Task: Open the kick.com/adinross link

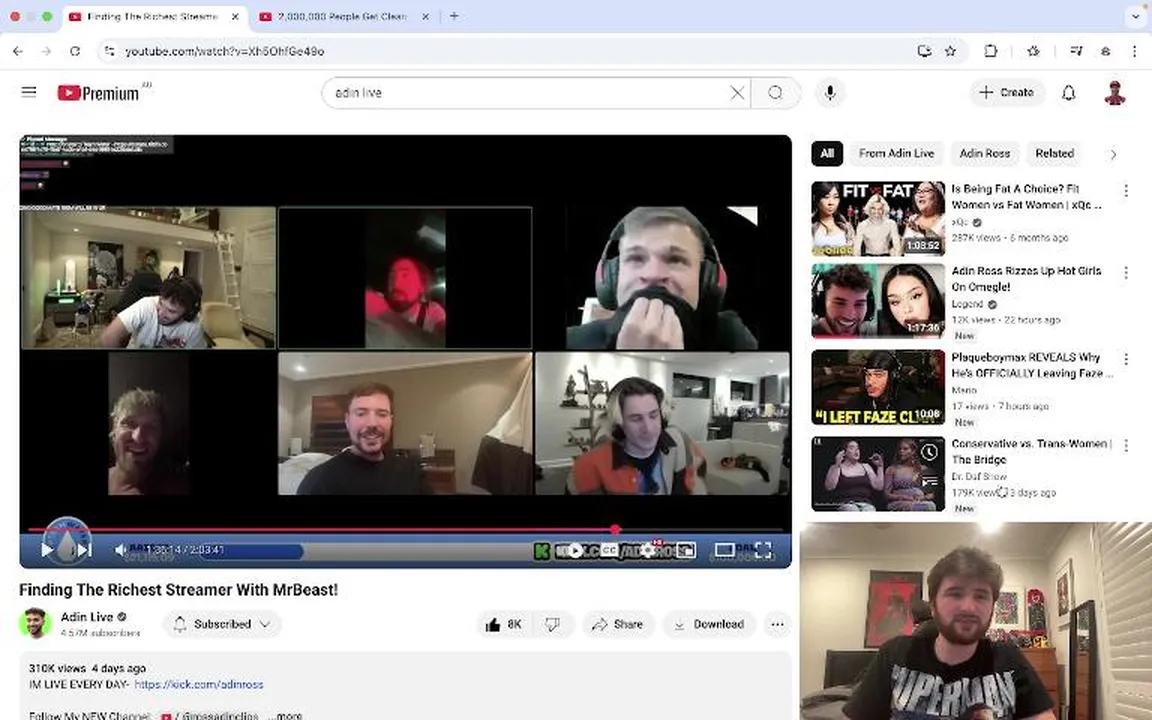Action: pyautogui.click(x=198, y=684)
